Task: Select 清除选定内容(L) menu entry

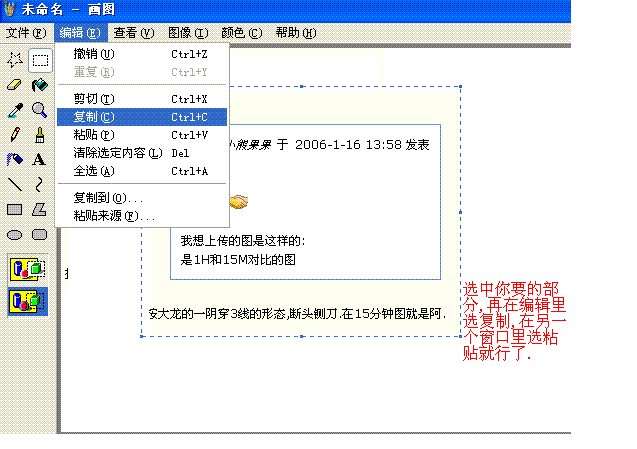Action: pyautogui.click(x=142, y=153)
